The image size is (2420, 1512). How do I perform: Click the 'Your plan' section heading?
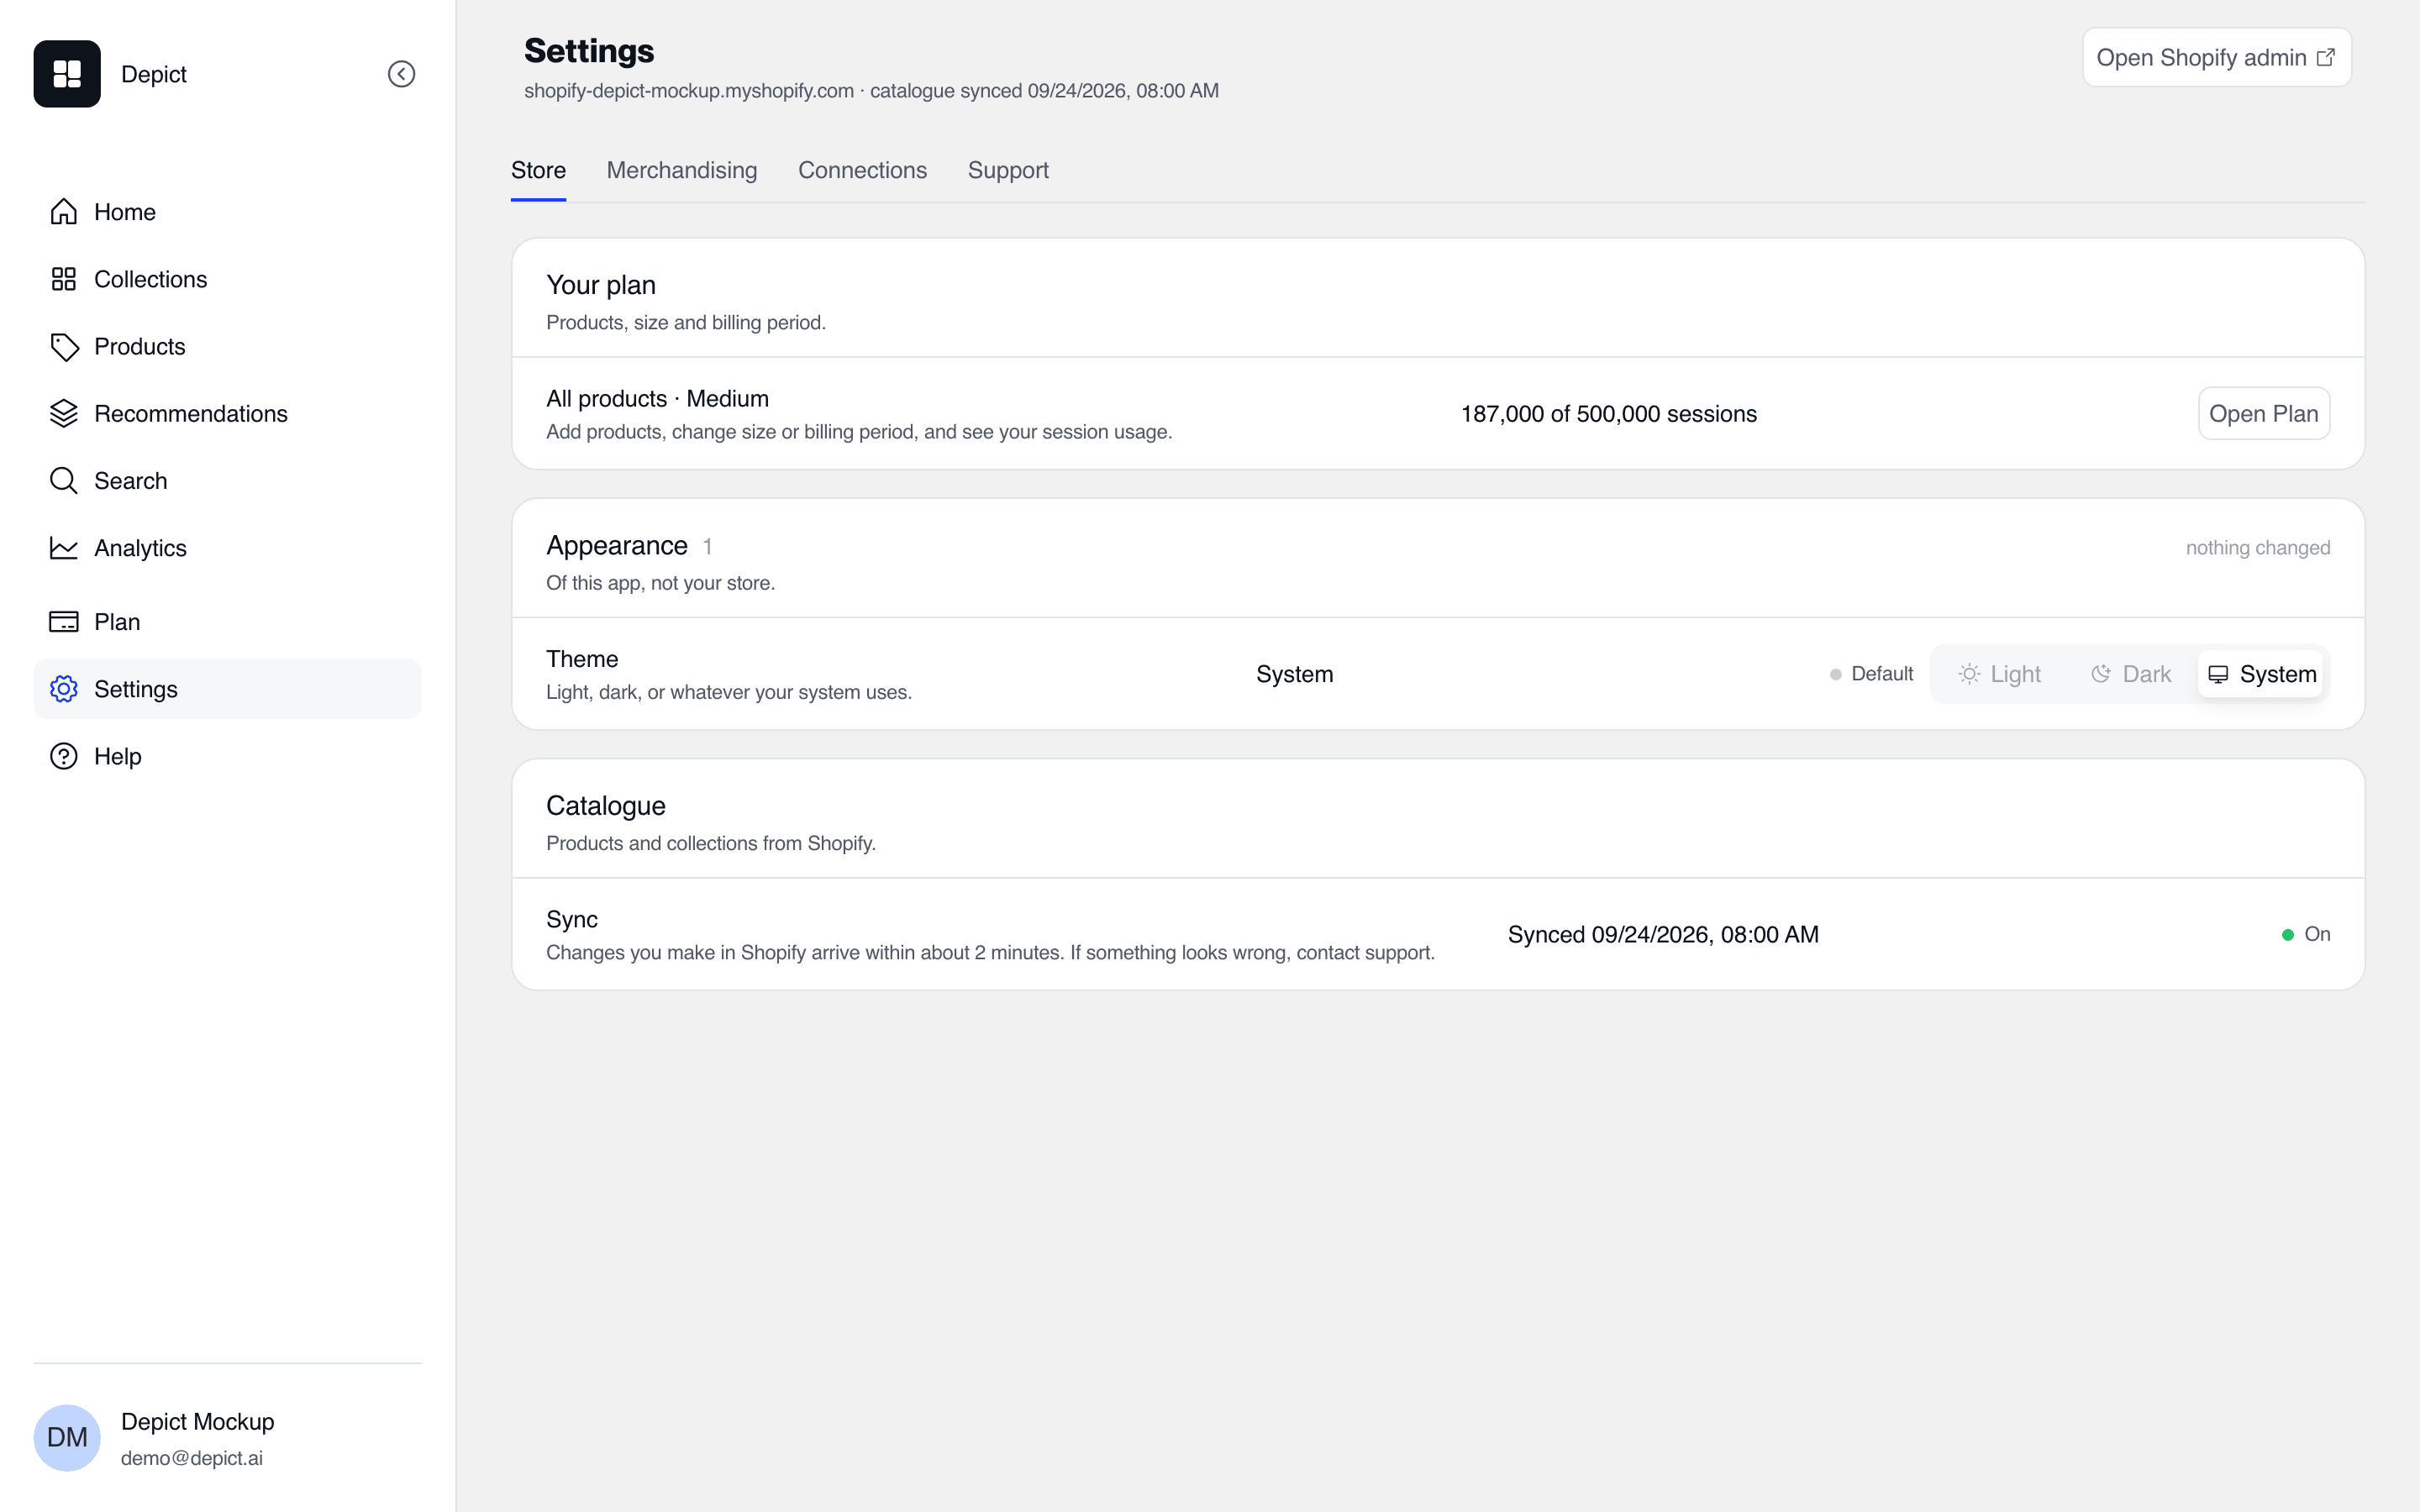click(601, 285)
